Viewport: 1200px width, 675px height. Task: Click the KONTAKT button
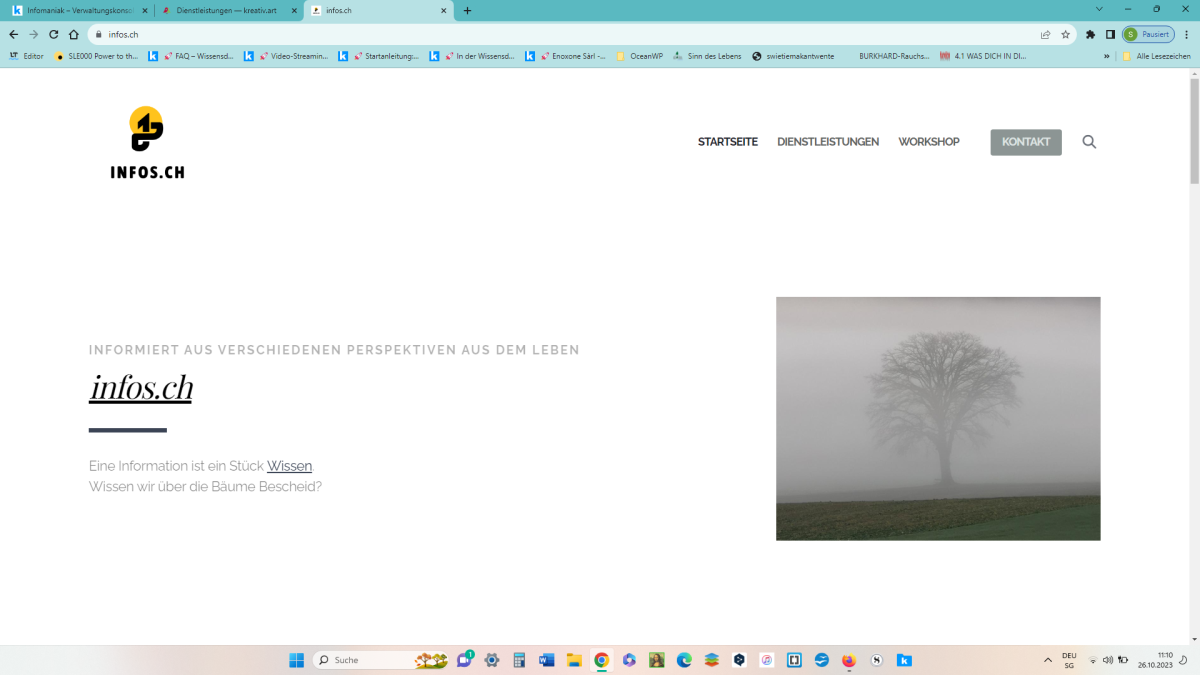click(x=1026, y=142)
